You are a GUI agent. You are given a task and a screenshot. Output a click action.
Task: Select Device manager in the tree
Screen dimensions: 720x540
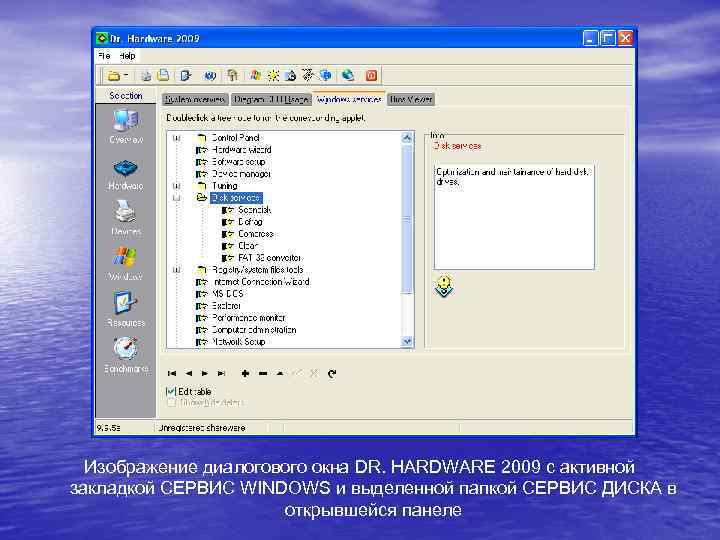point(241,174)
